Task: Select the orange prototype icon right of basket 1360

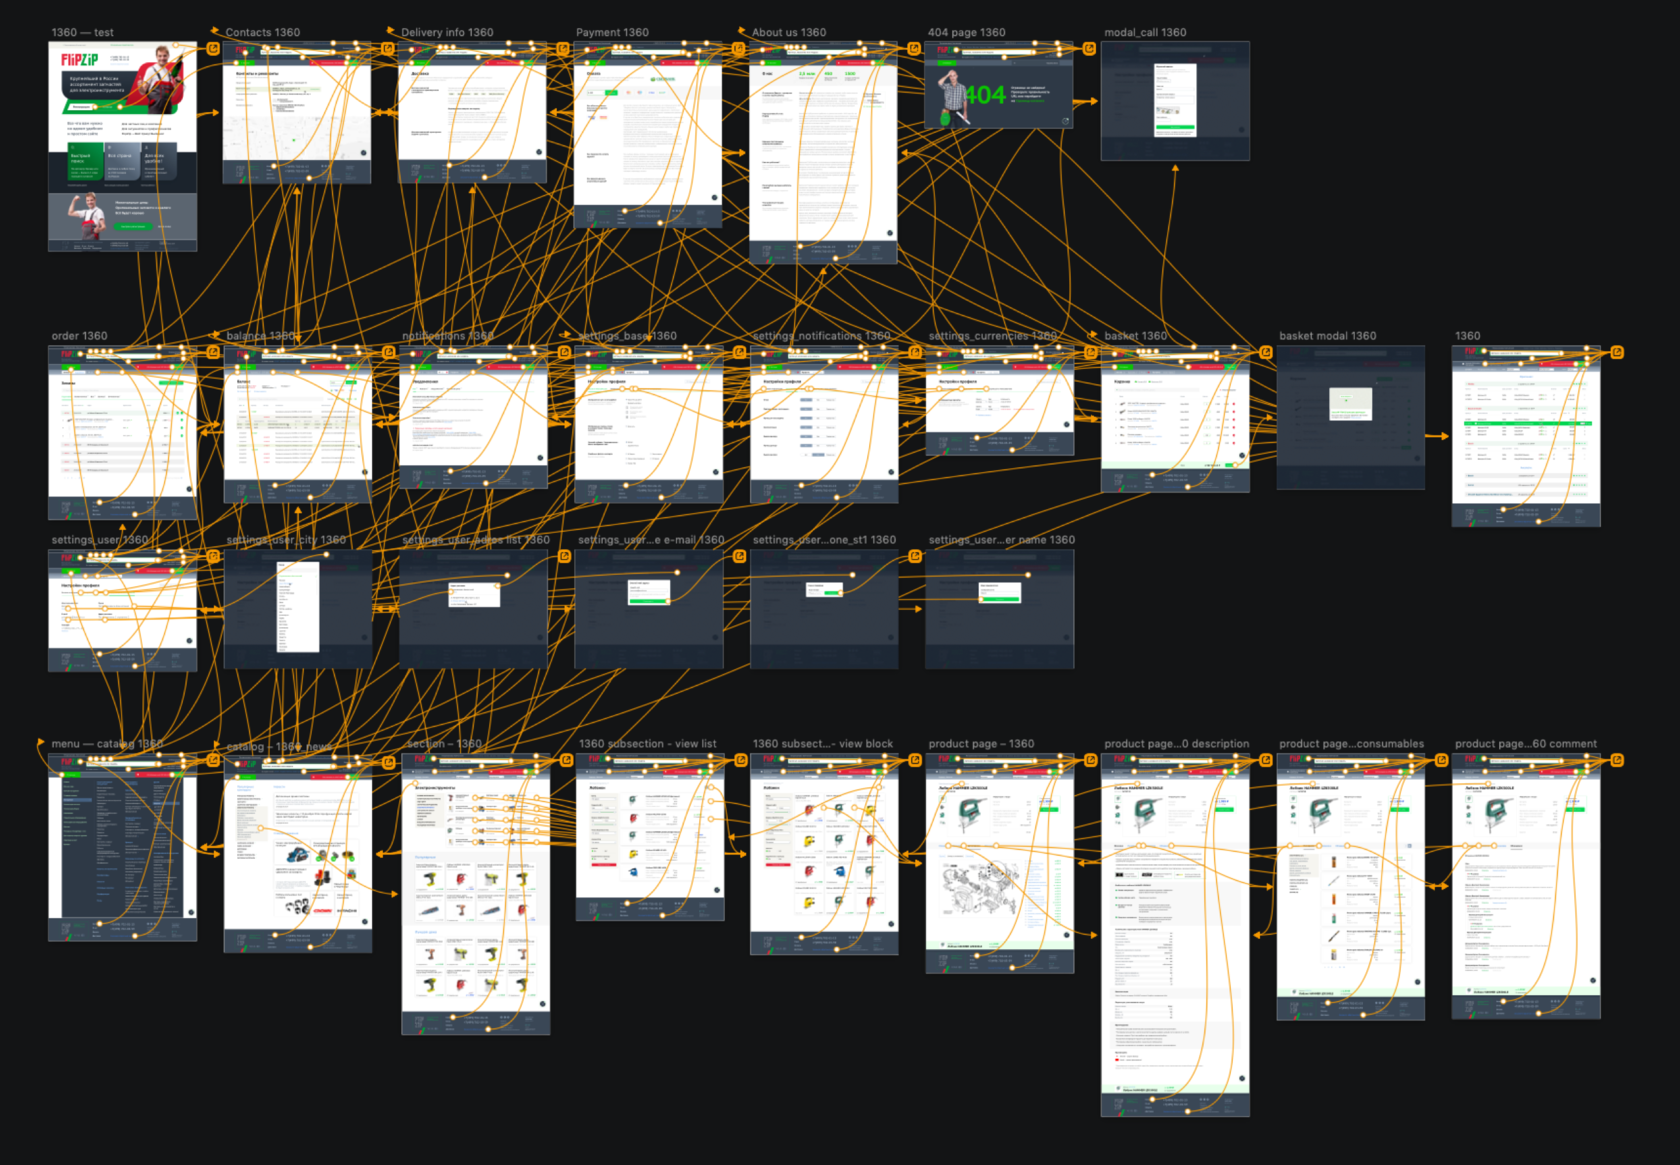Action: coord(1266,352)
